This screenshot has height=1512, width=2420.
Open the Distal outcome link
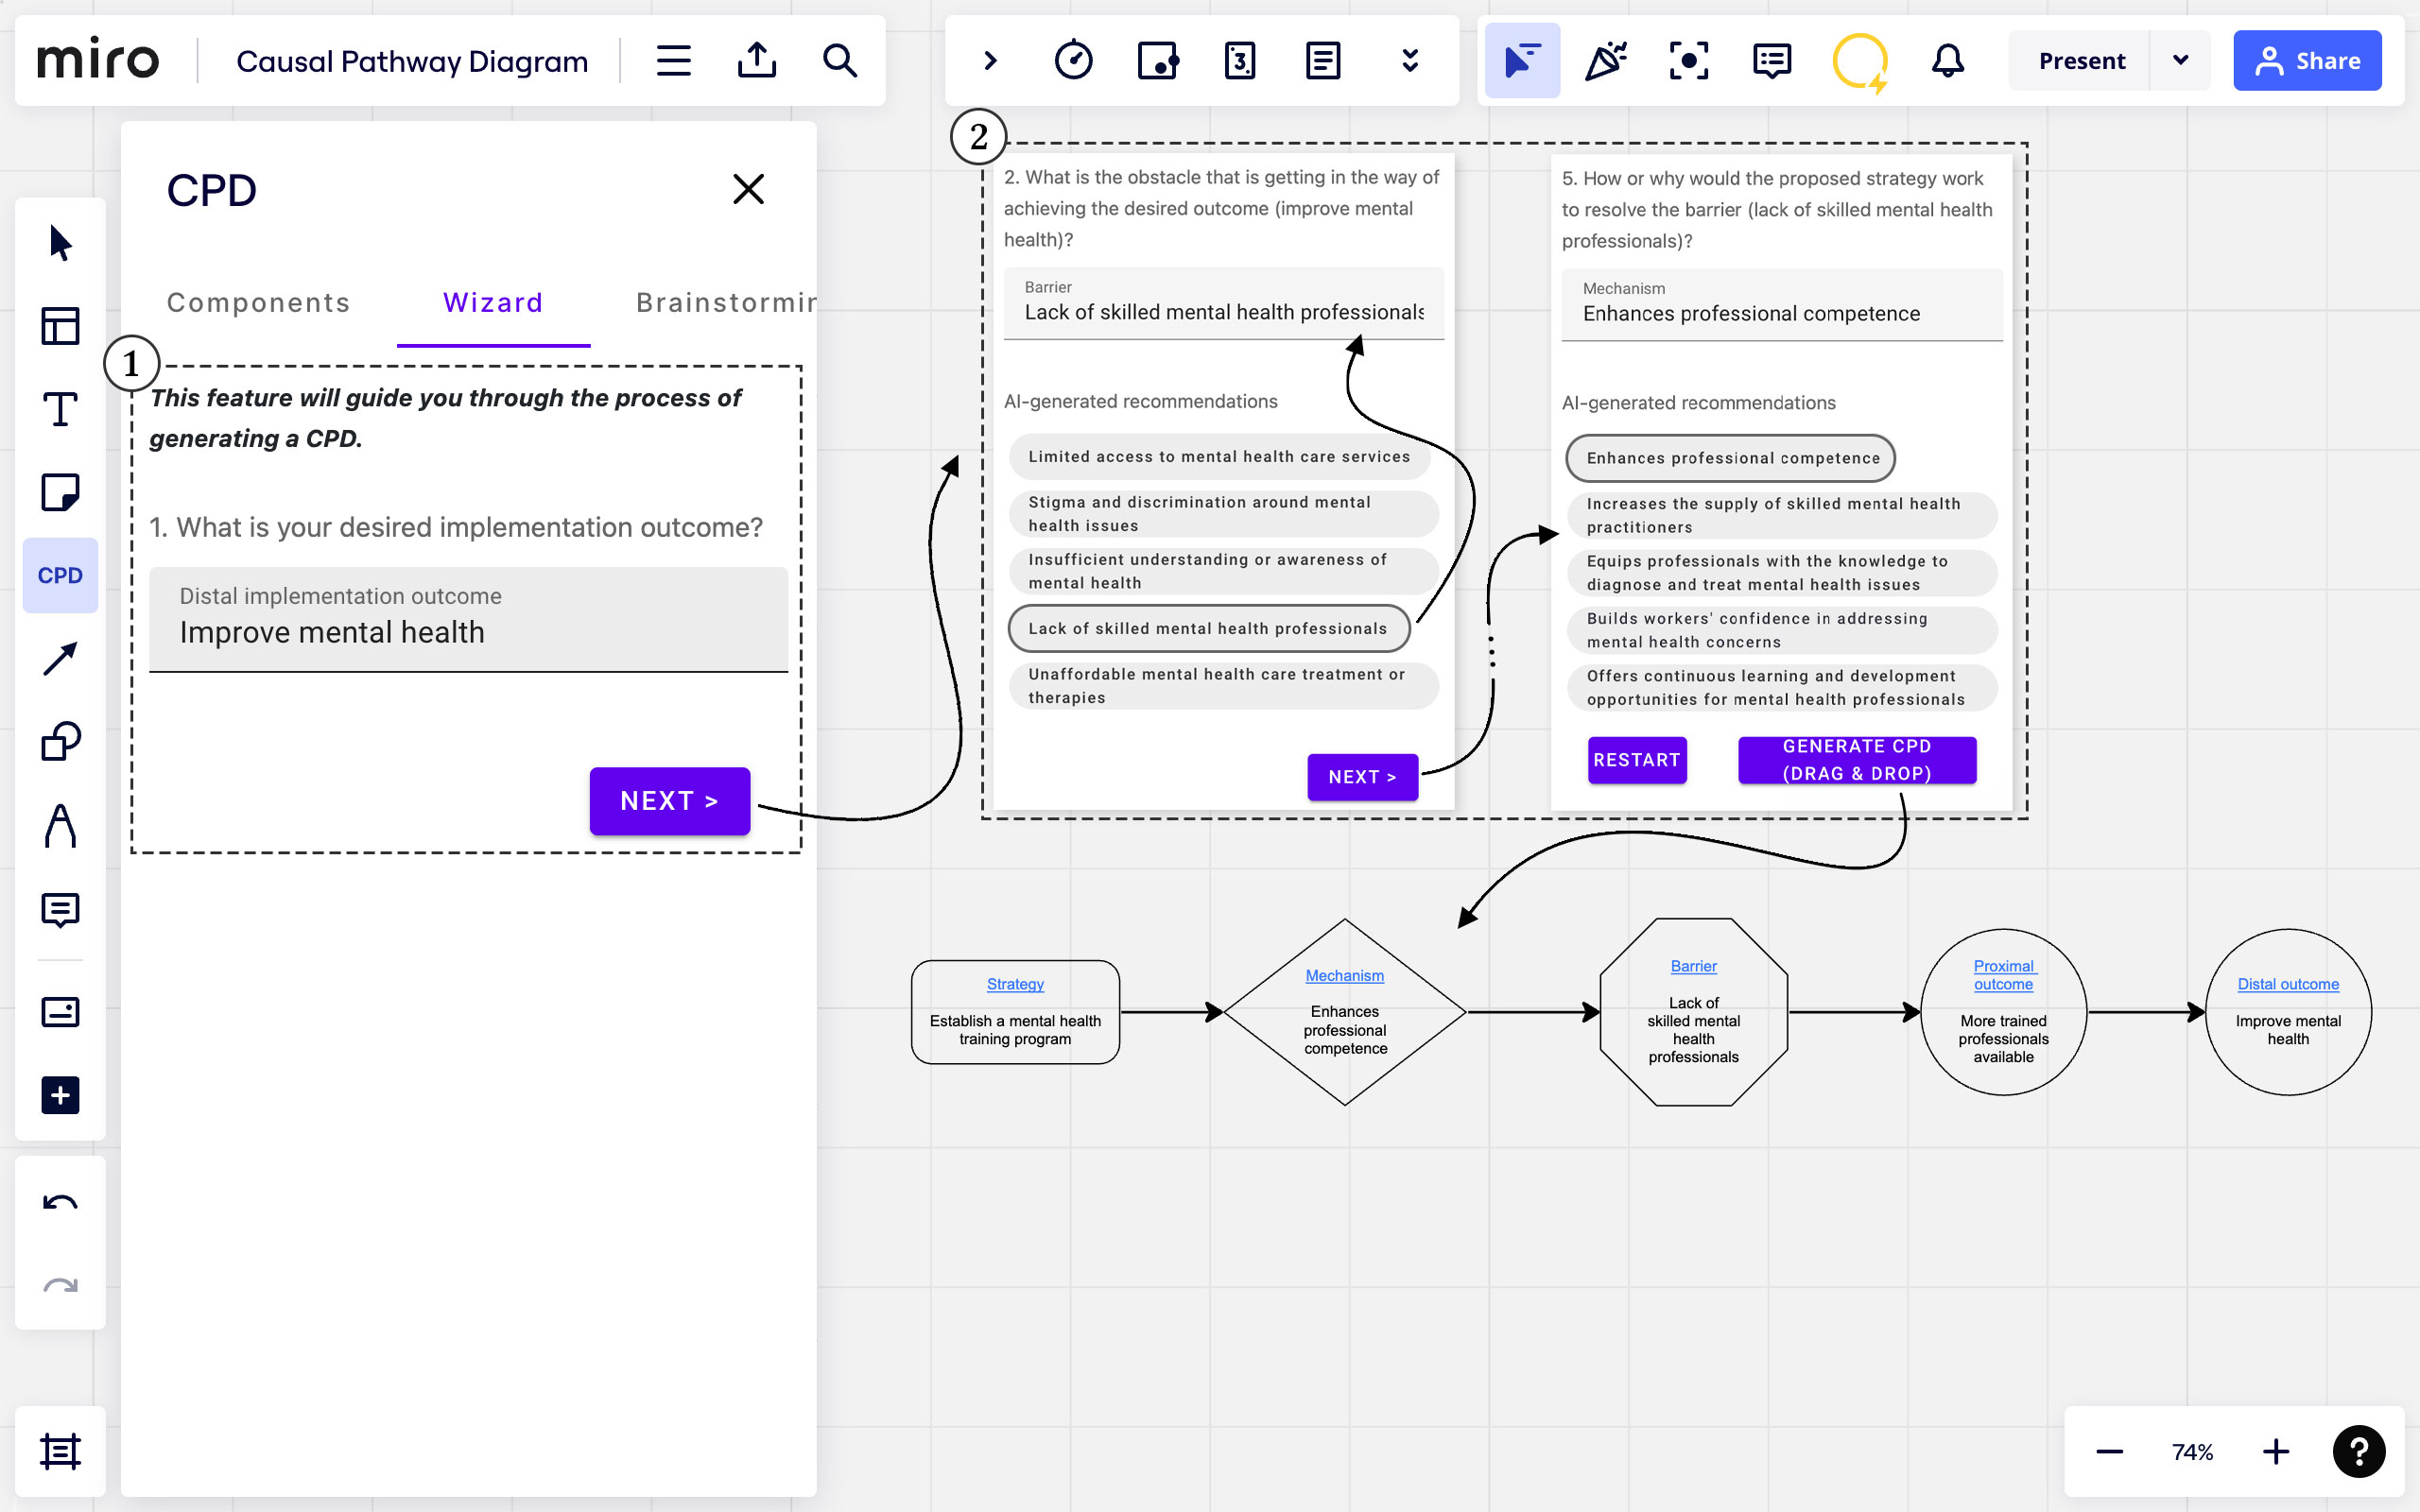(x=2288, y=984)
